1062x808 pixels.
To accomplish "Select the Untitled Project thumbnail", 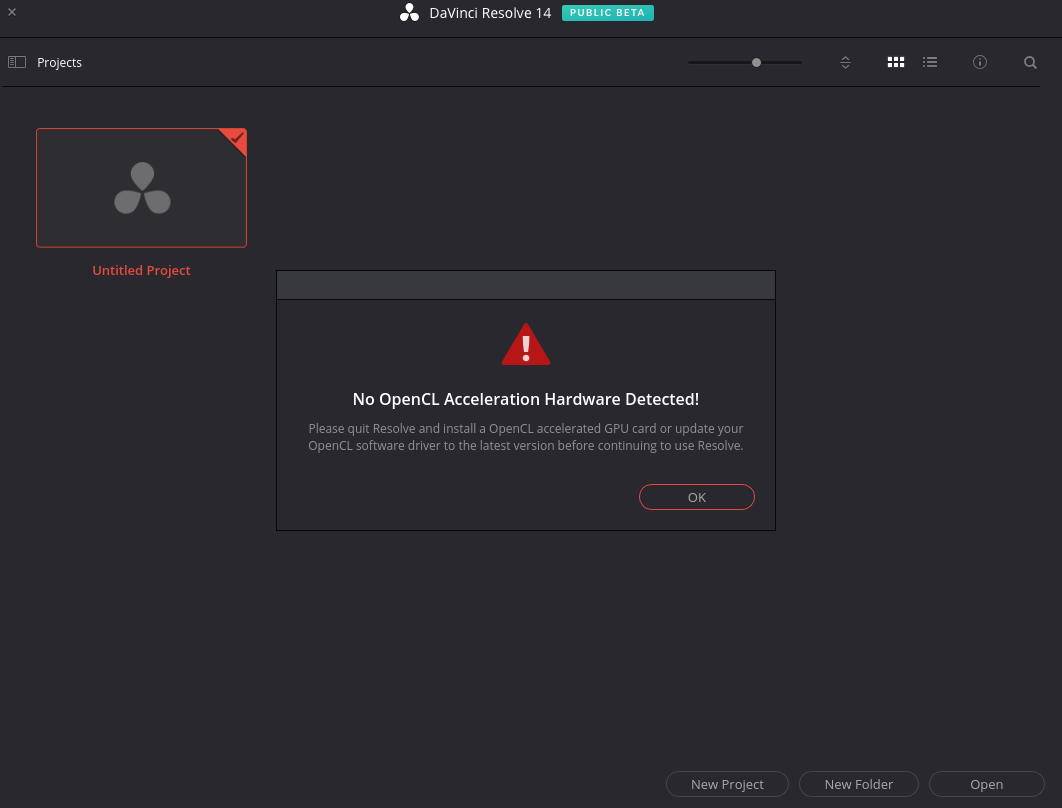I will [x=142, y=188].
